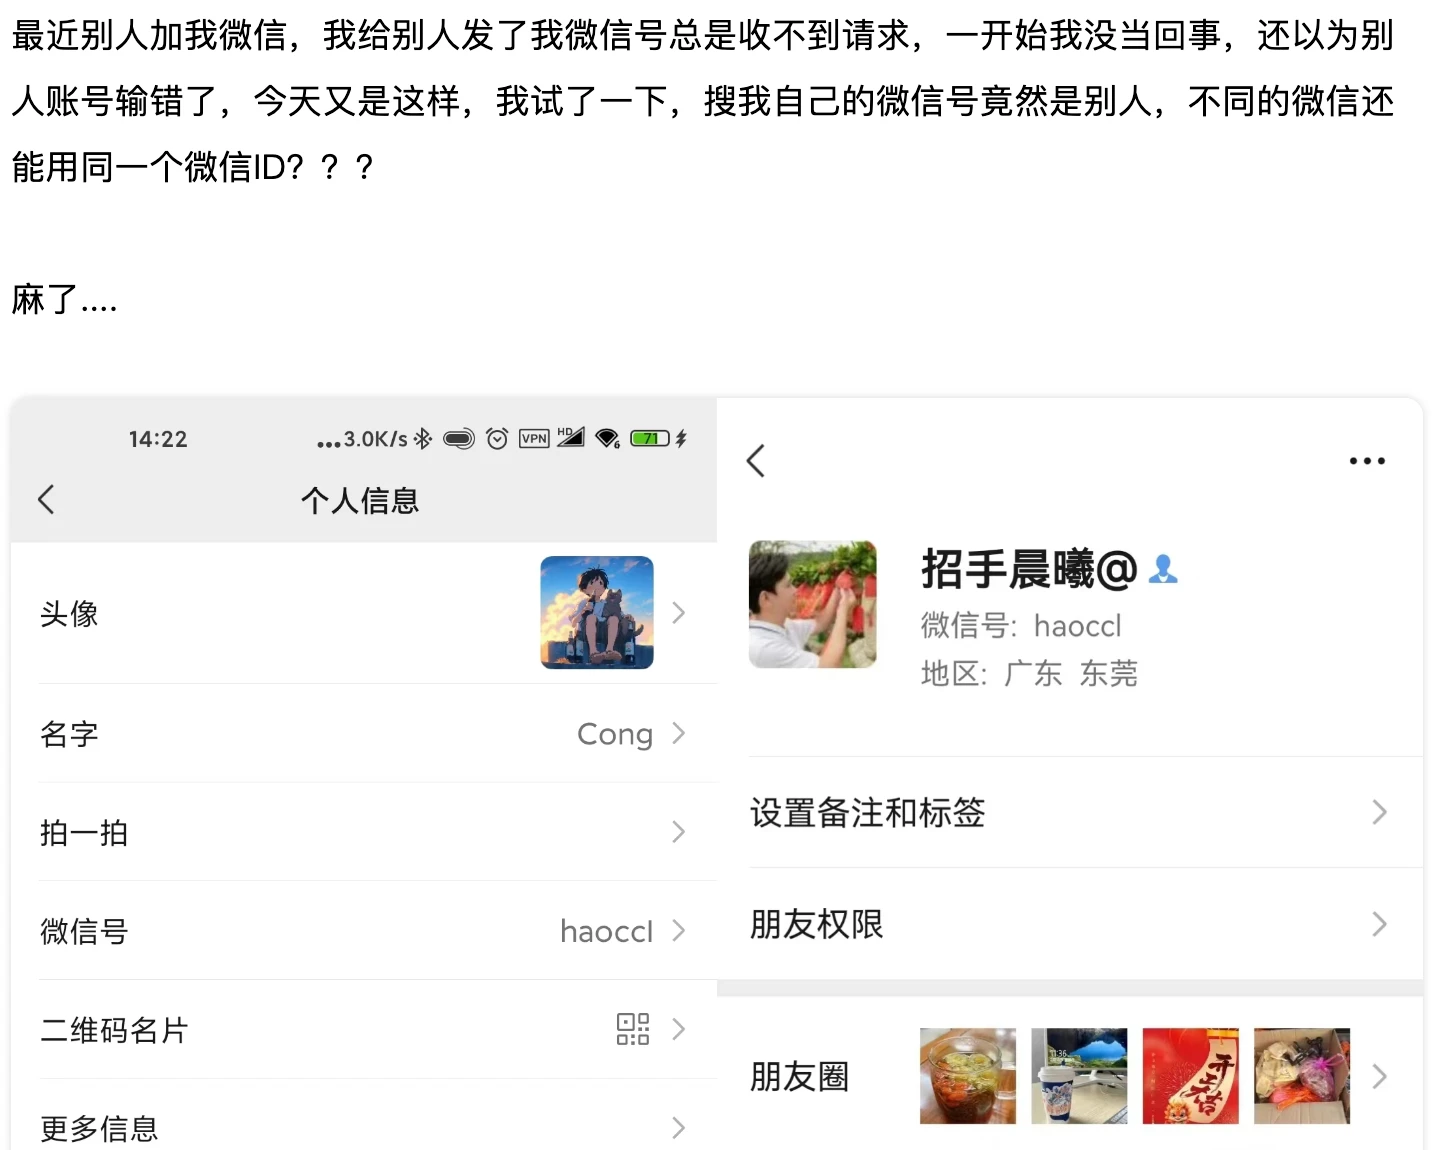Tap anime profile avatar thumbnail
The width and height of the screenshot is (1432, 1150).
597,612
